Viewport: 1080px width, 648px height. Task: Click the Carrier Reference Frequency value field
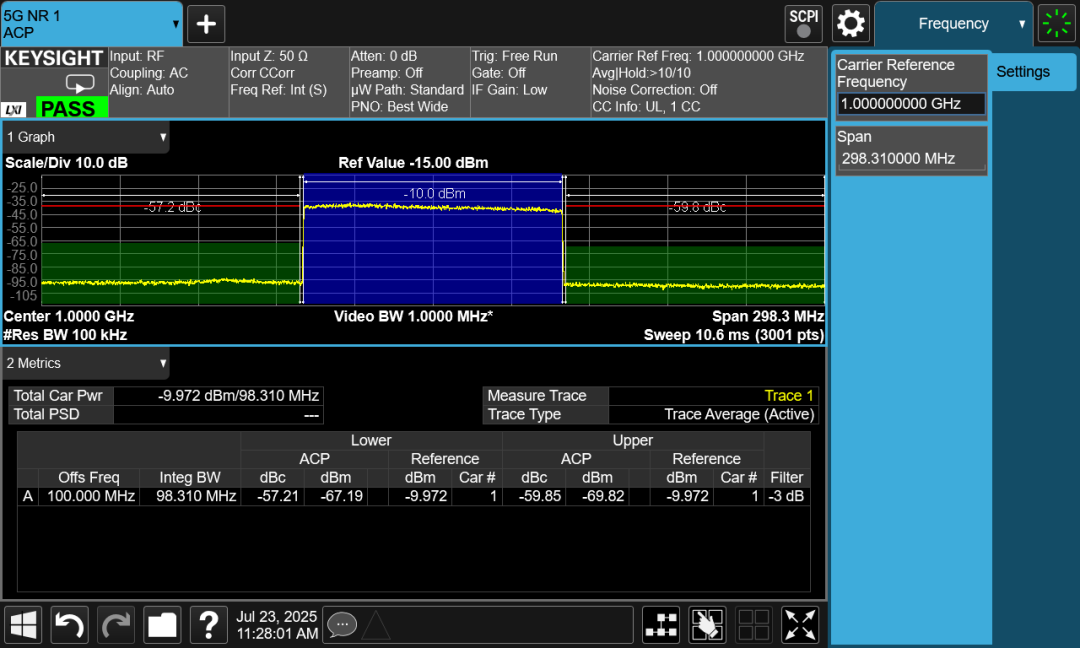(911, 104)
